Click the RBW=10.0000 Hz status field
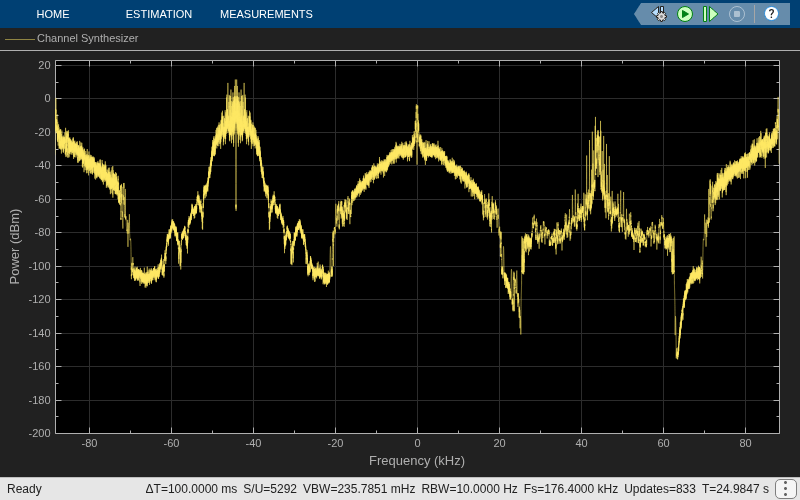800x500 pixels. click(x=469, y=489)
